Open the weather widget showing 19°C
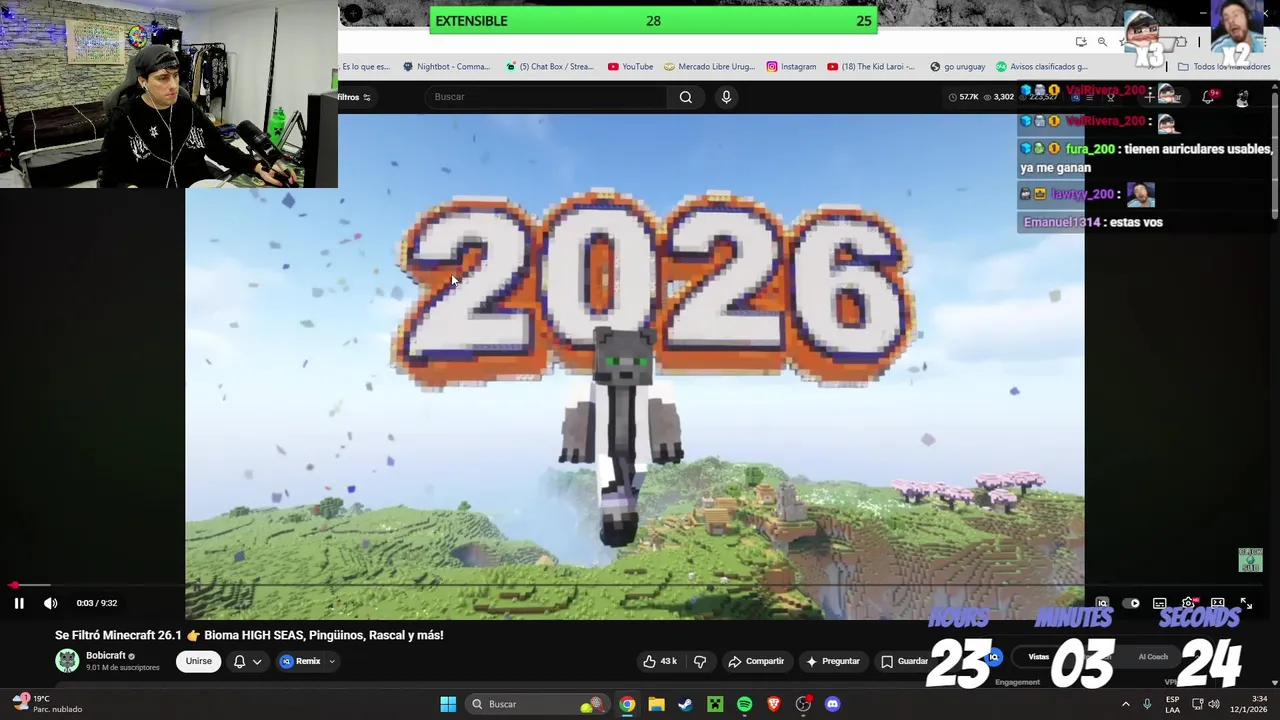Image resolution: width=1280 pixels, height=720 pixels. (48, 704)
